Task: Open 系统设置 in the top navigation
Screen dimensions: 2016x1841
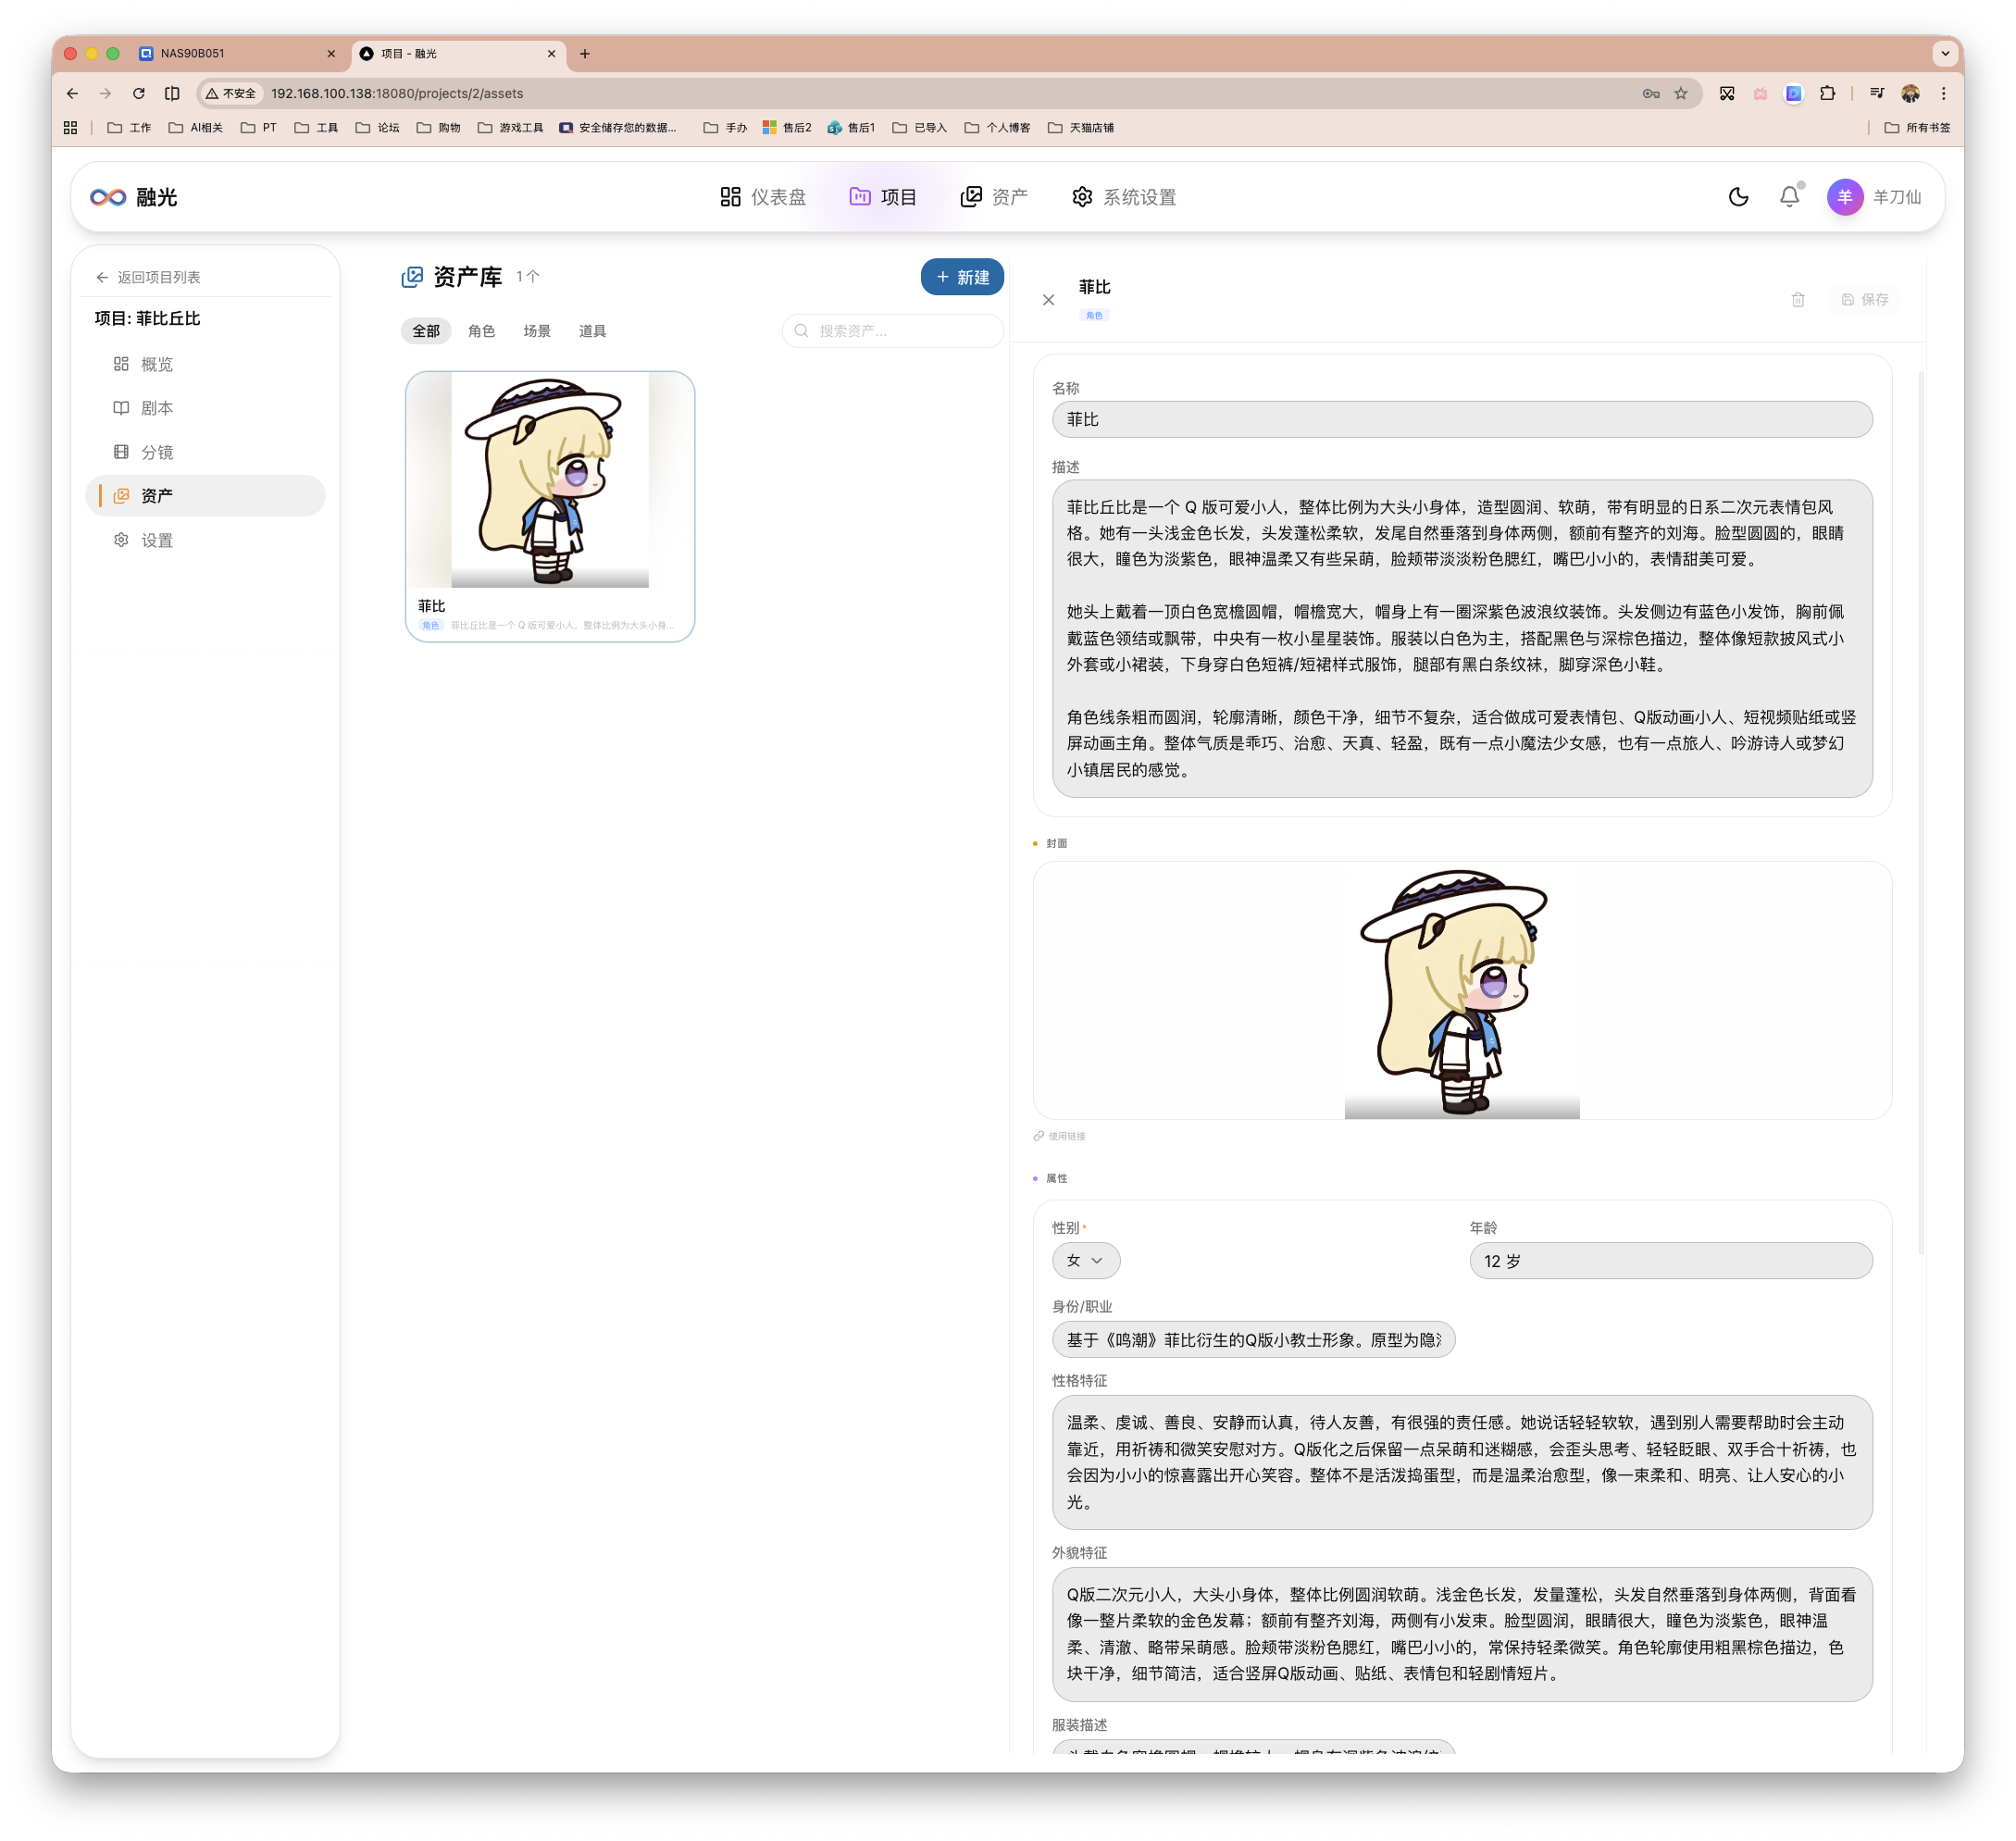Action: [x=1123, y=197]
